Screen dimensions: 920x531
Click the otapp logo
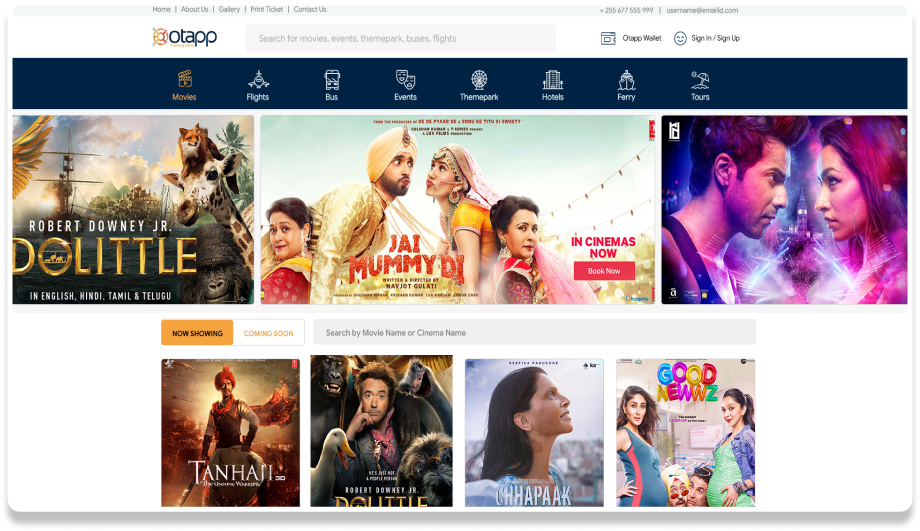185,37
